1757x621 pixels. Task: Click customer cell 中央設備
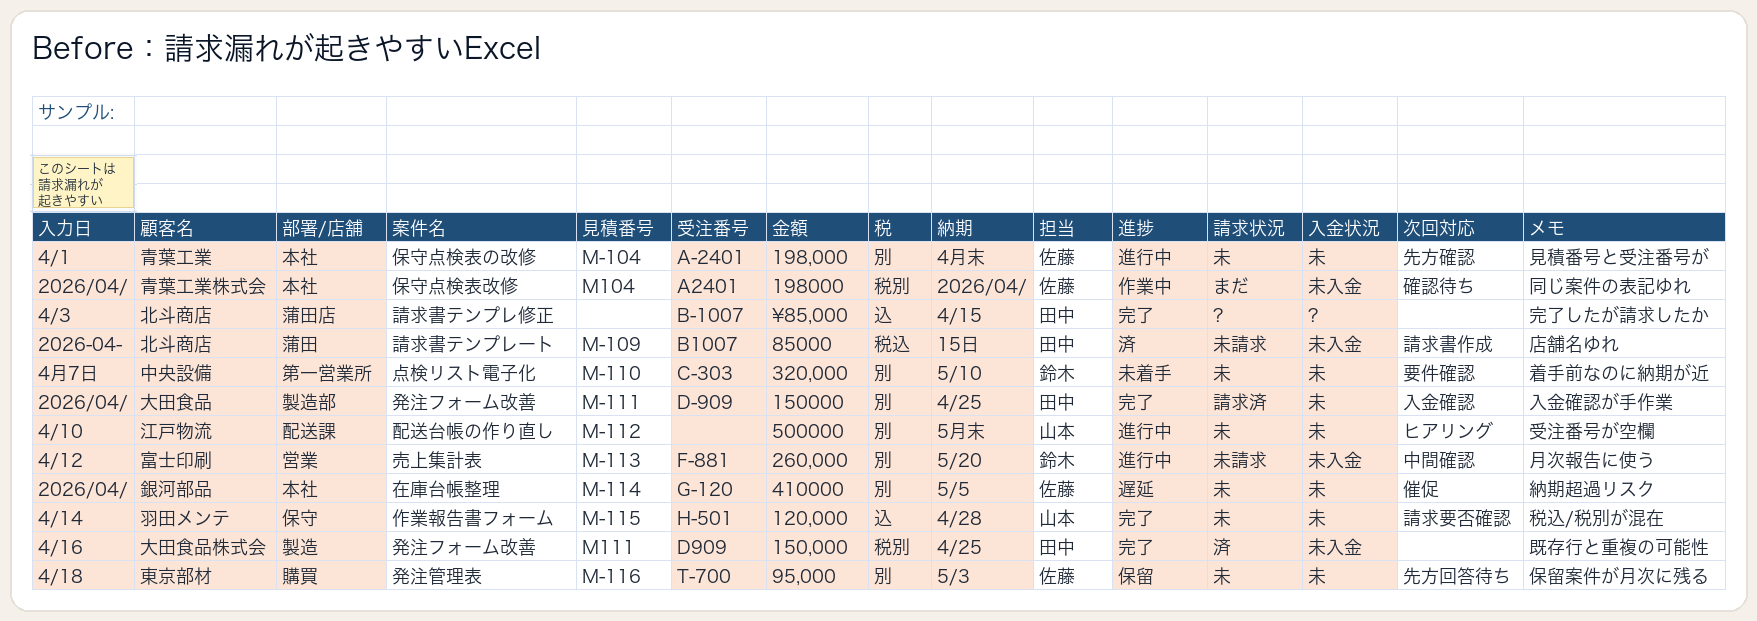(x=205, y=373)
